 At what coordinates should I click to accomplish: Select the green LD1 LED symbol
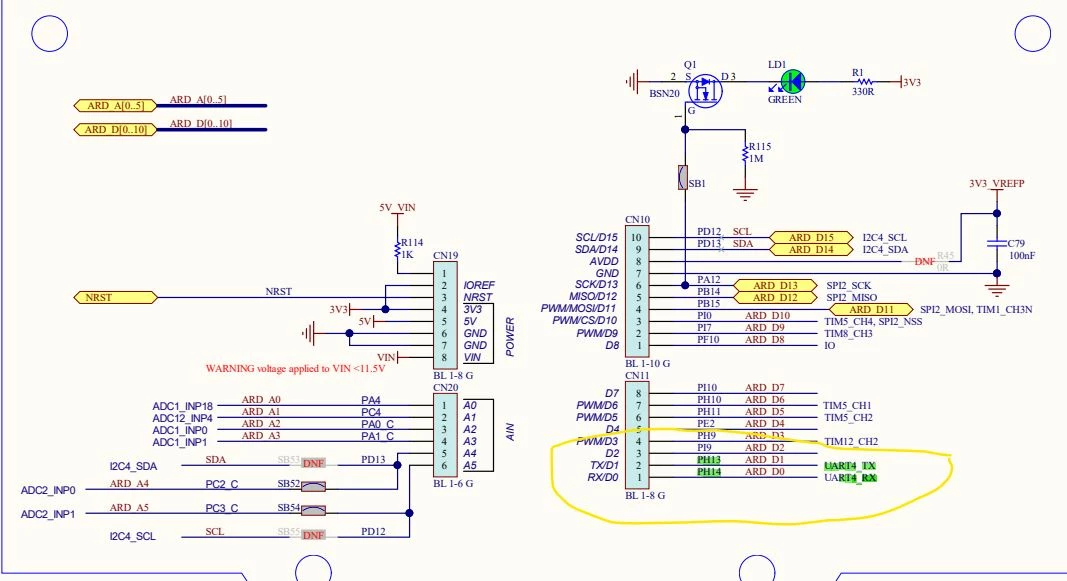coord(792,82)
